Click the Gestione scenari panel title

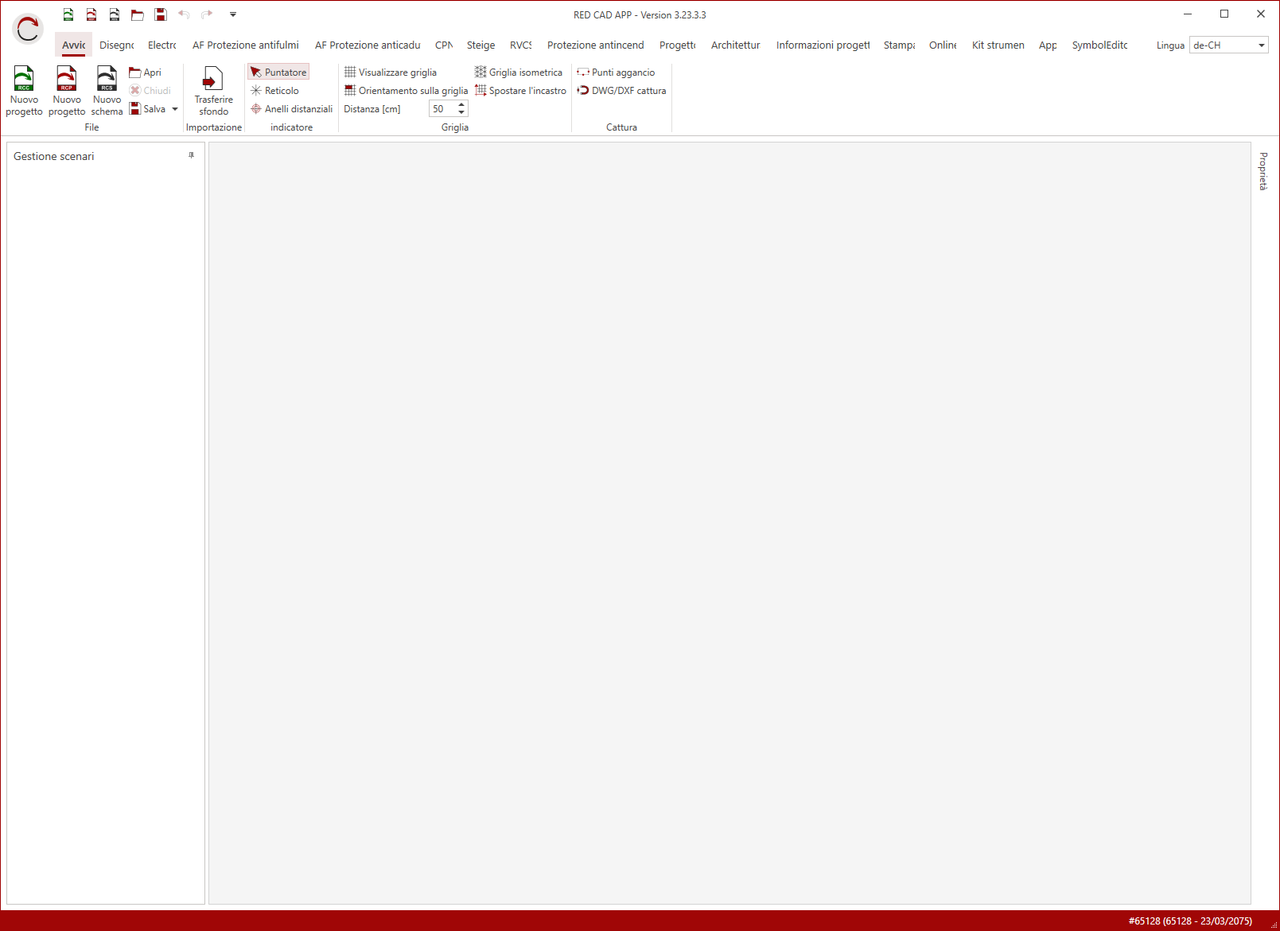(x=54, y=156)
